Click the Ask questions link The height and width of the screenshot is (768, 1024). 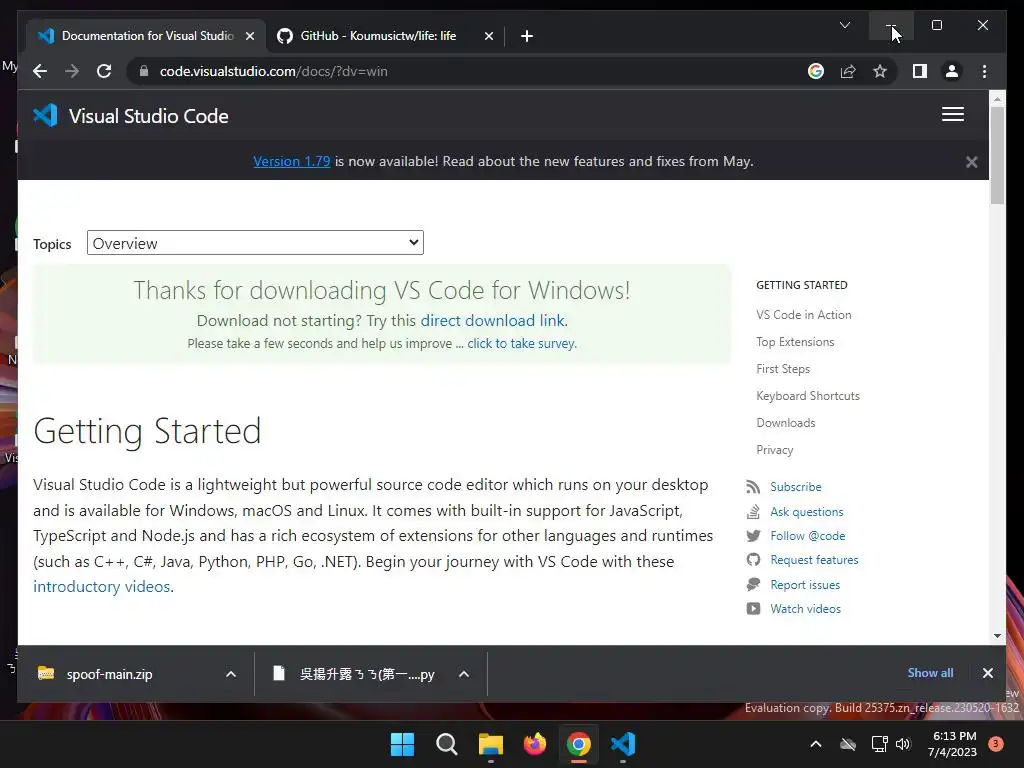tap(807, 511)
